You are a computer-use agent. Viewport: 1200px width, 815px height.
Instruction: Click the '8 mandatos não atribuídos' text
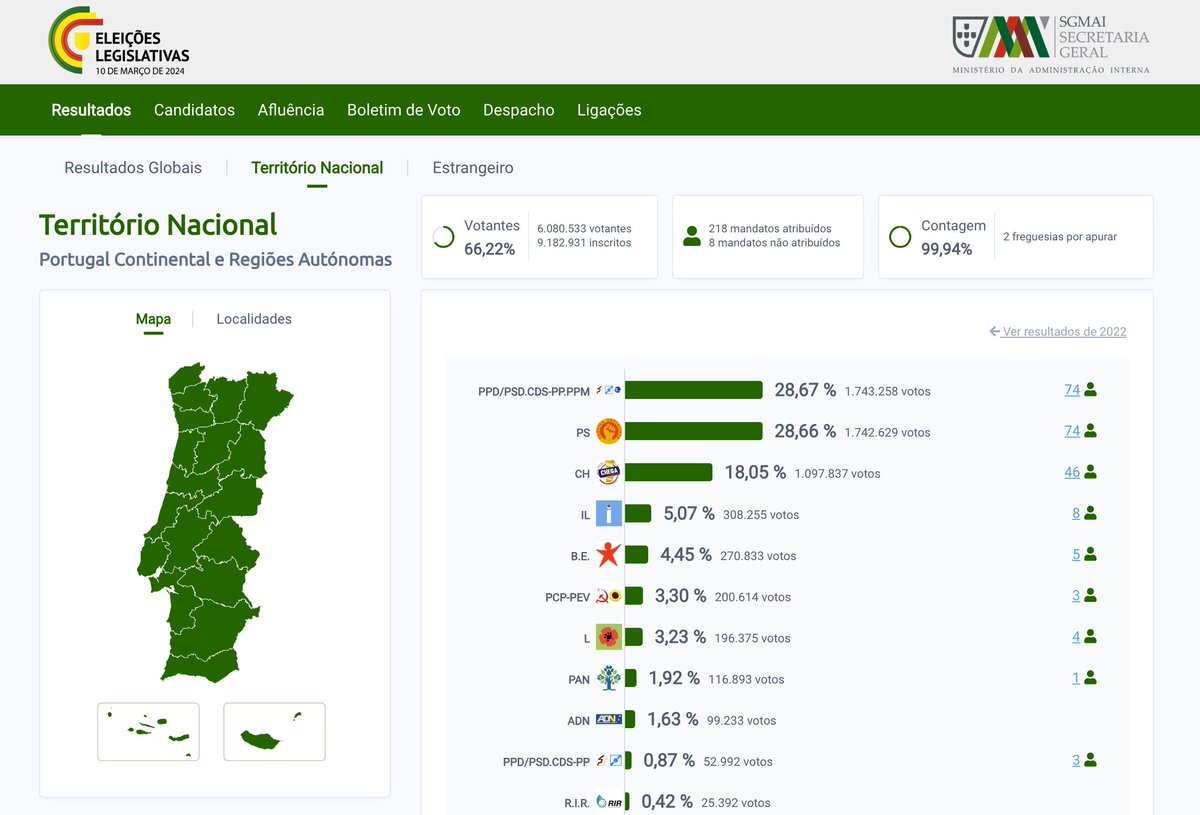[774, 243]
